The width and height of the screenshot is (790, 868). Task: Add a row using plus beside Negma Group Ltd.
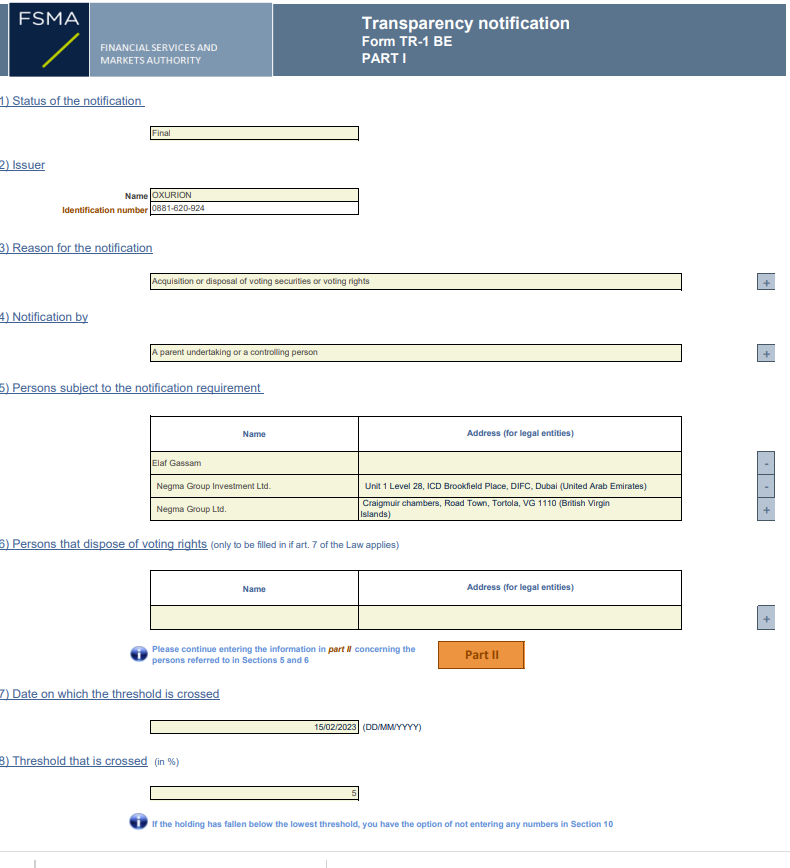point(766,510)
